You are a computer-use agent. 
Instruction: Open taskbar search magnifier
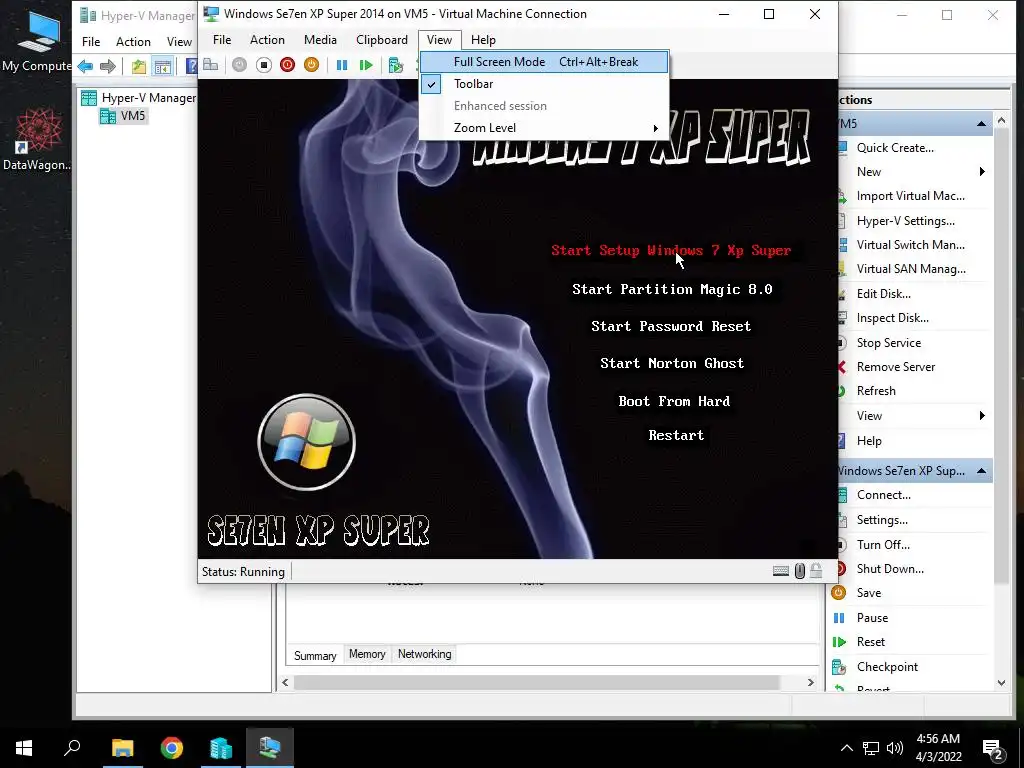coord(72,747)
